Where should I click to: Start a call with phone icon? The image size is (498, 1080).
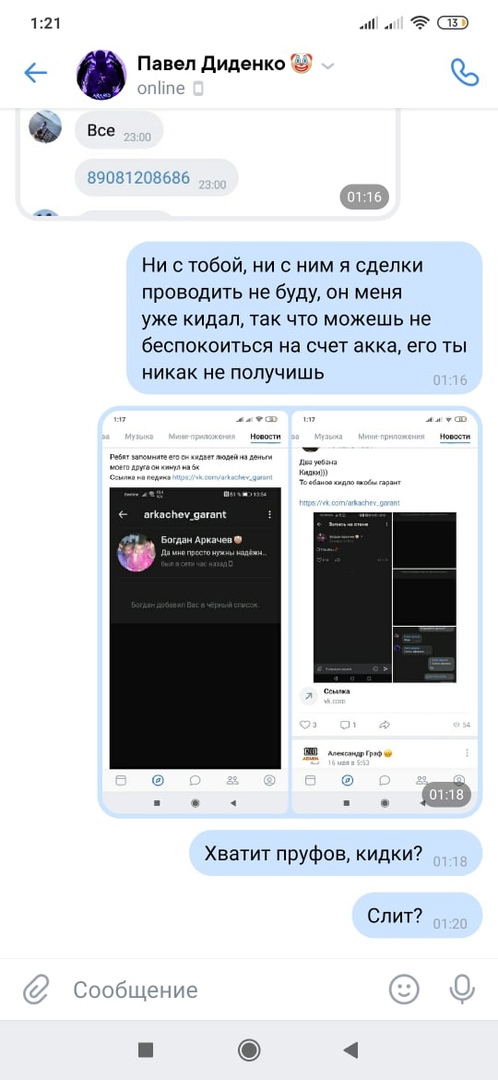click(x=464, y=72)
